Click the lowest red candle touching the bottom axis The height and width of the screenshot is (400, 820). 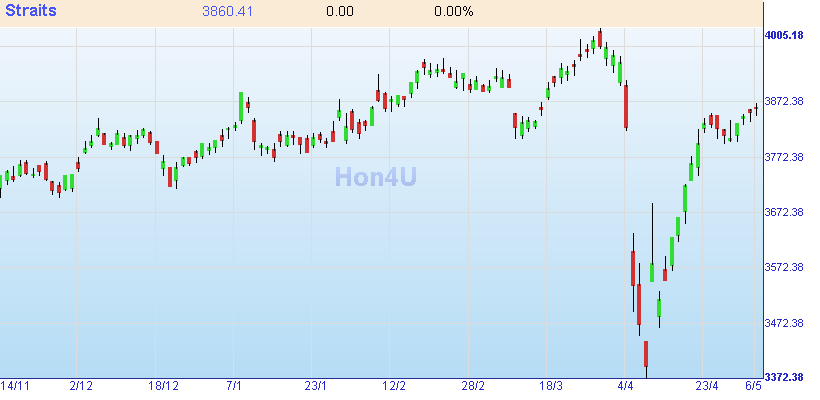(x=646, y=359)
